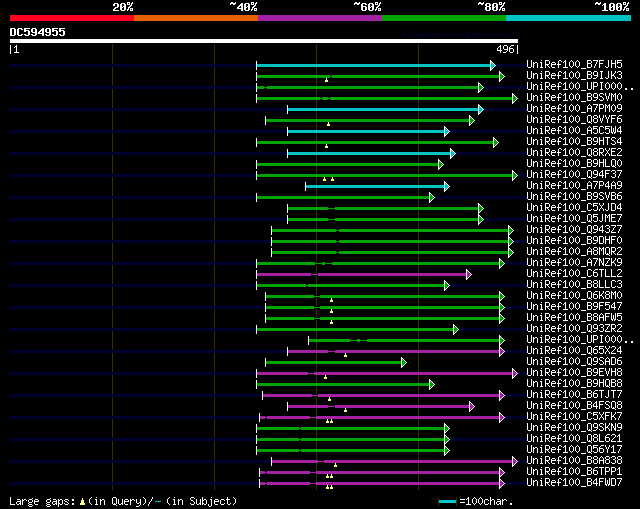The image size is (640, 509).
Task: Click the yellow gap marker under the UniRef100_B4FSQ8 bar
Action: (x=345, y=410)
